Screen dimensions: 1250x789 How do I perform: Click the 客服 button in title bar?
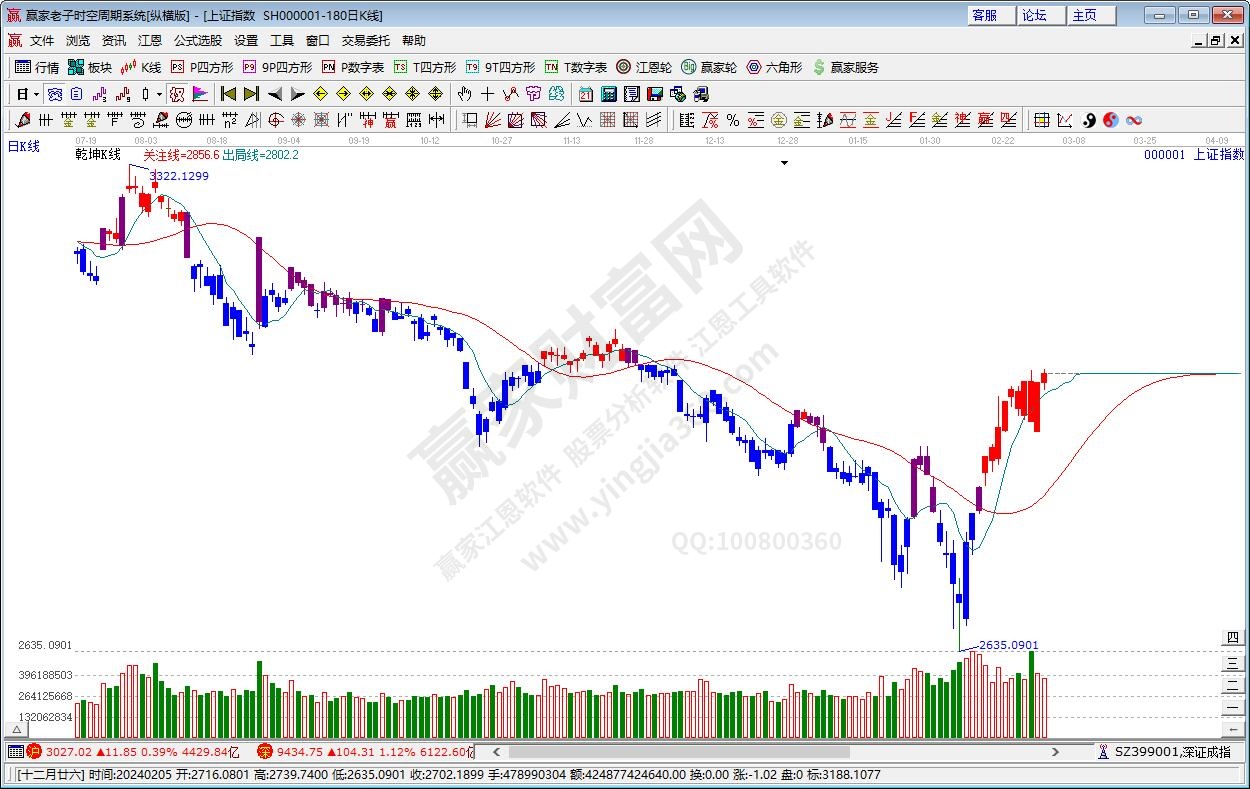click(984, 15)
